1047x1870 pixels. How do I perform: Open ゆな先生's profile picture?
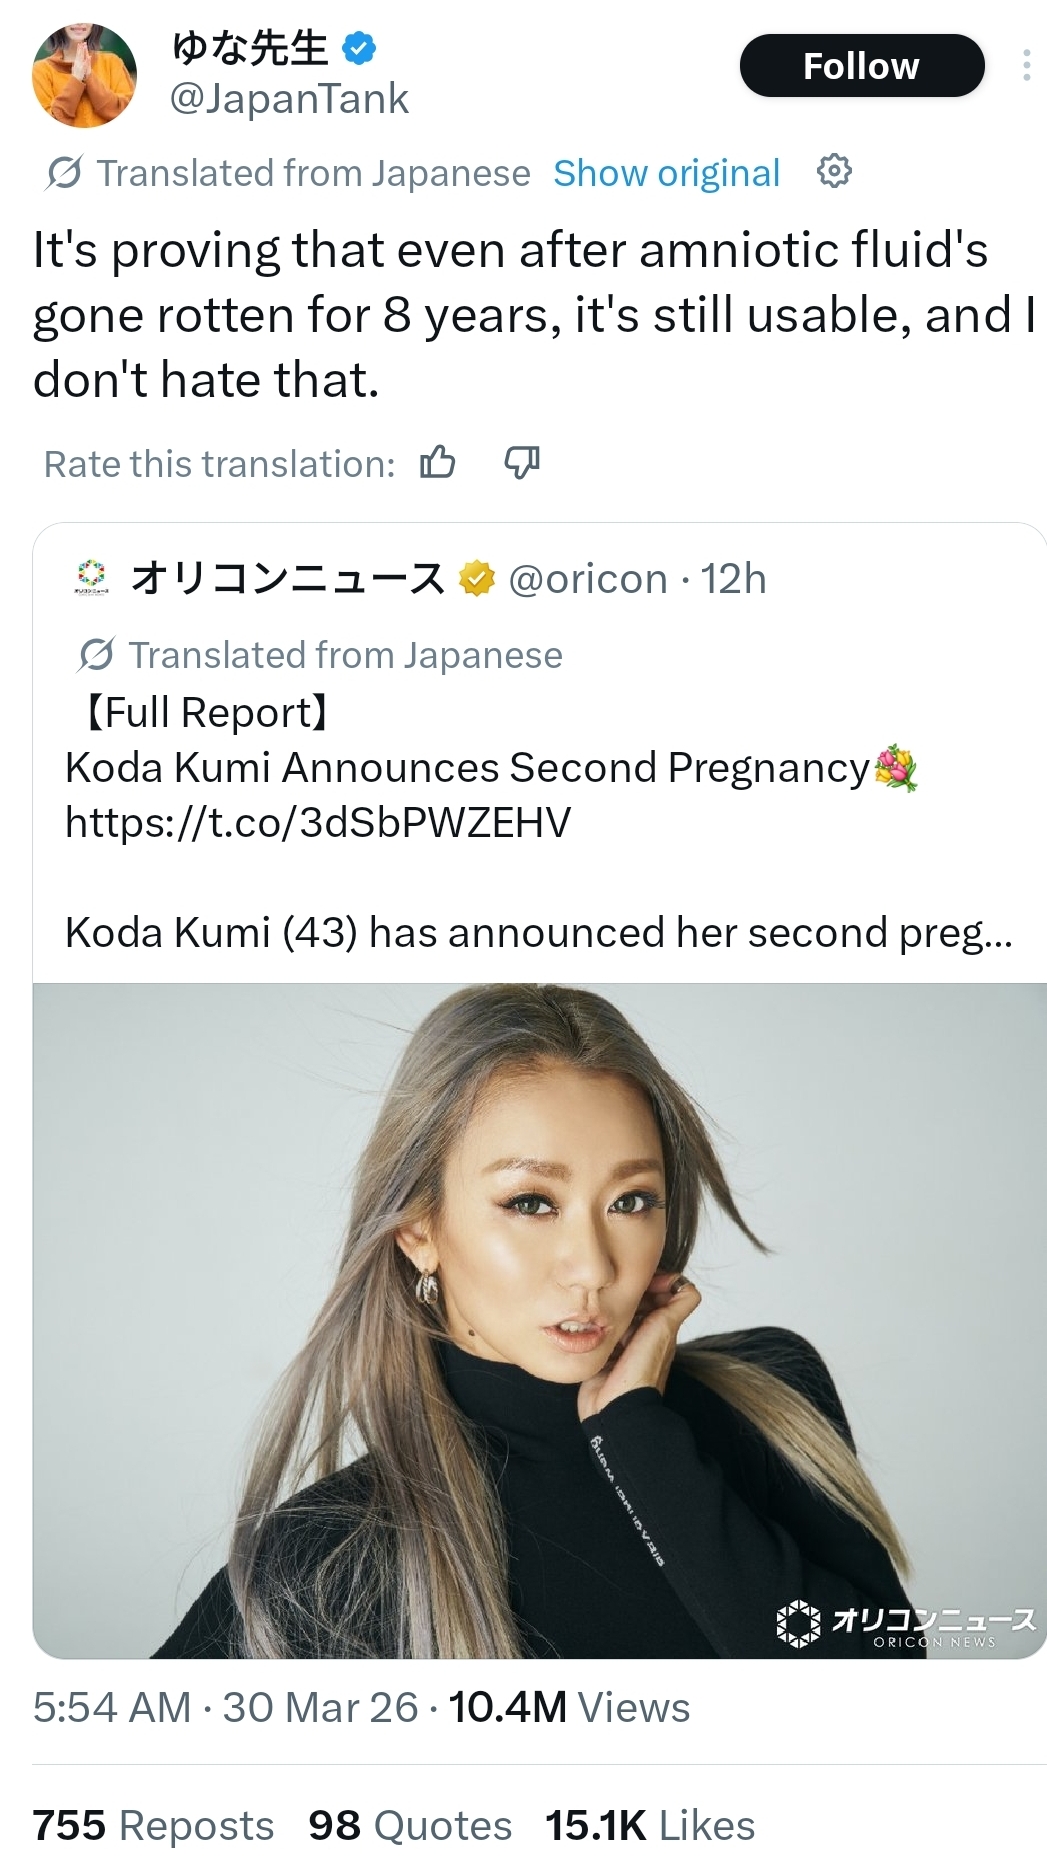click(x=84, y=76)
